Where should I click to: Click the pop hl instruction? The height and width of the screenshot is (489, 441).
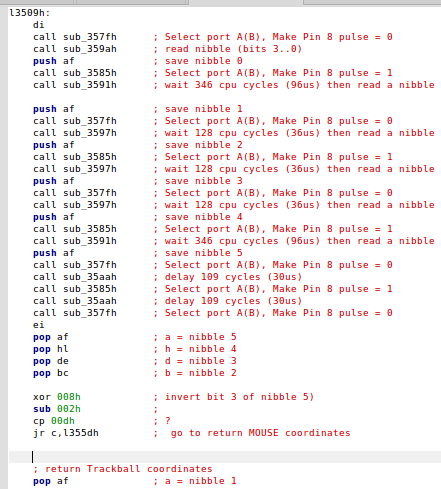(x=51, y=349)
